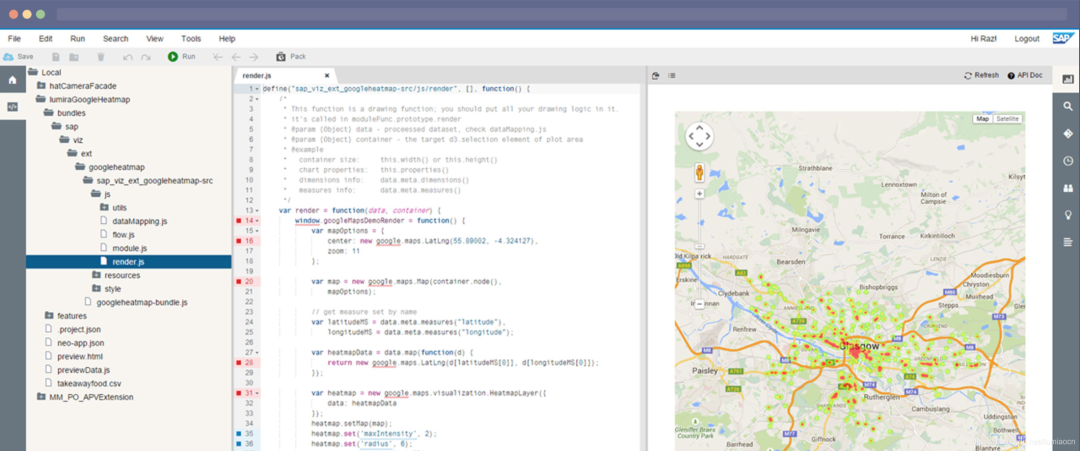
Task: Click the Refresh button in preview pane
Action: (x=982, y=76)
